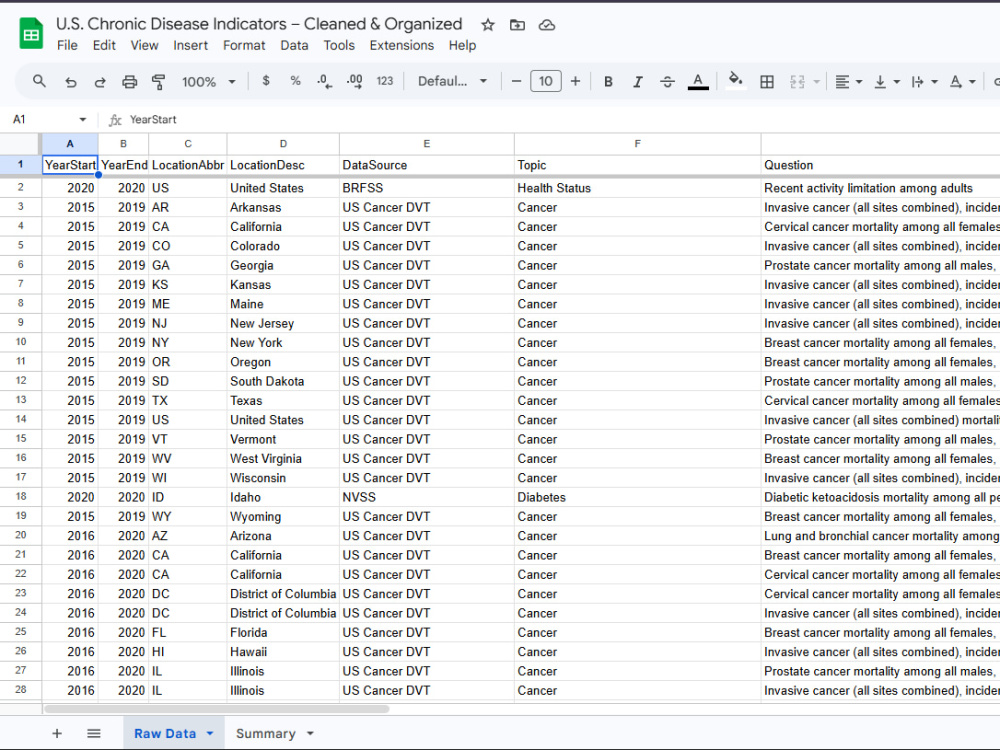Image resolution: width=1000 pixels, height=750 pixels.
Task: Increase decimal places
Action: (355, 81)
